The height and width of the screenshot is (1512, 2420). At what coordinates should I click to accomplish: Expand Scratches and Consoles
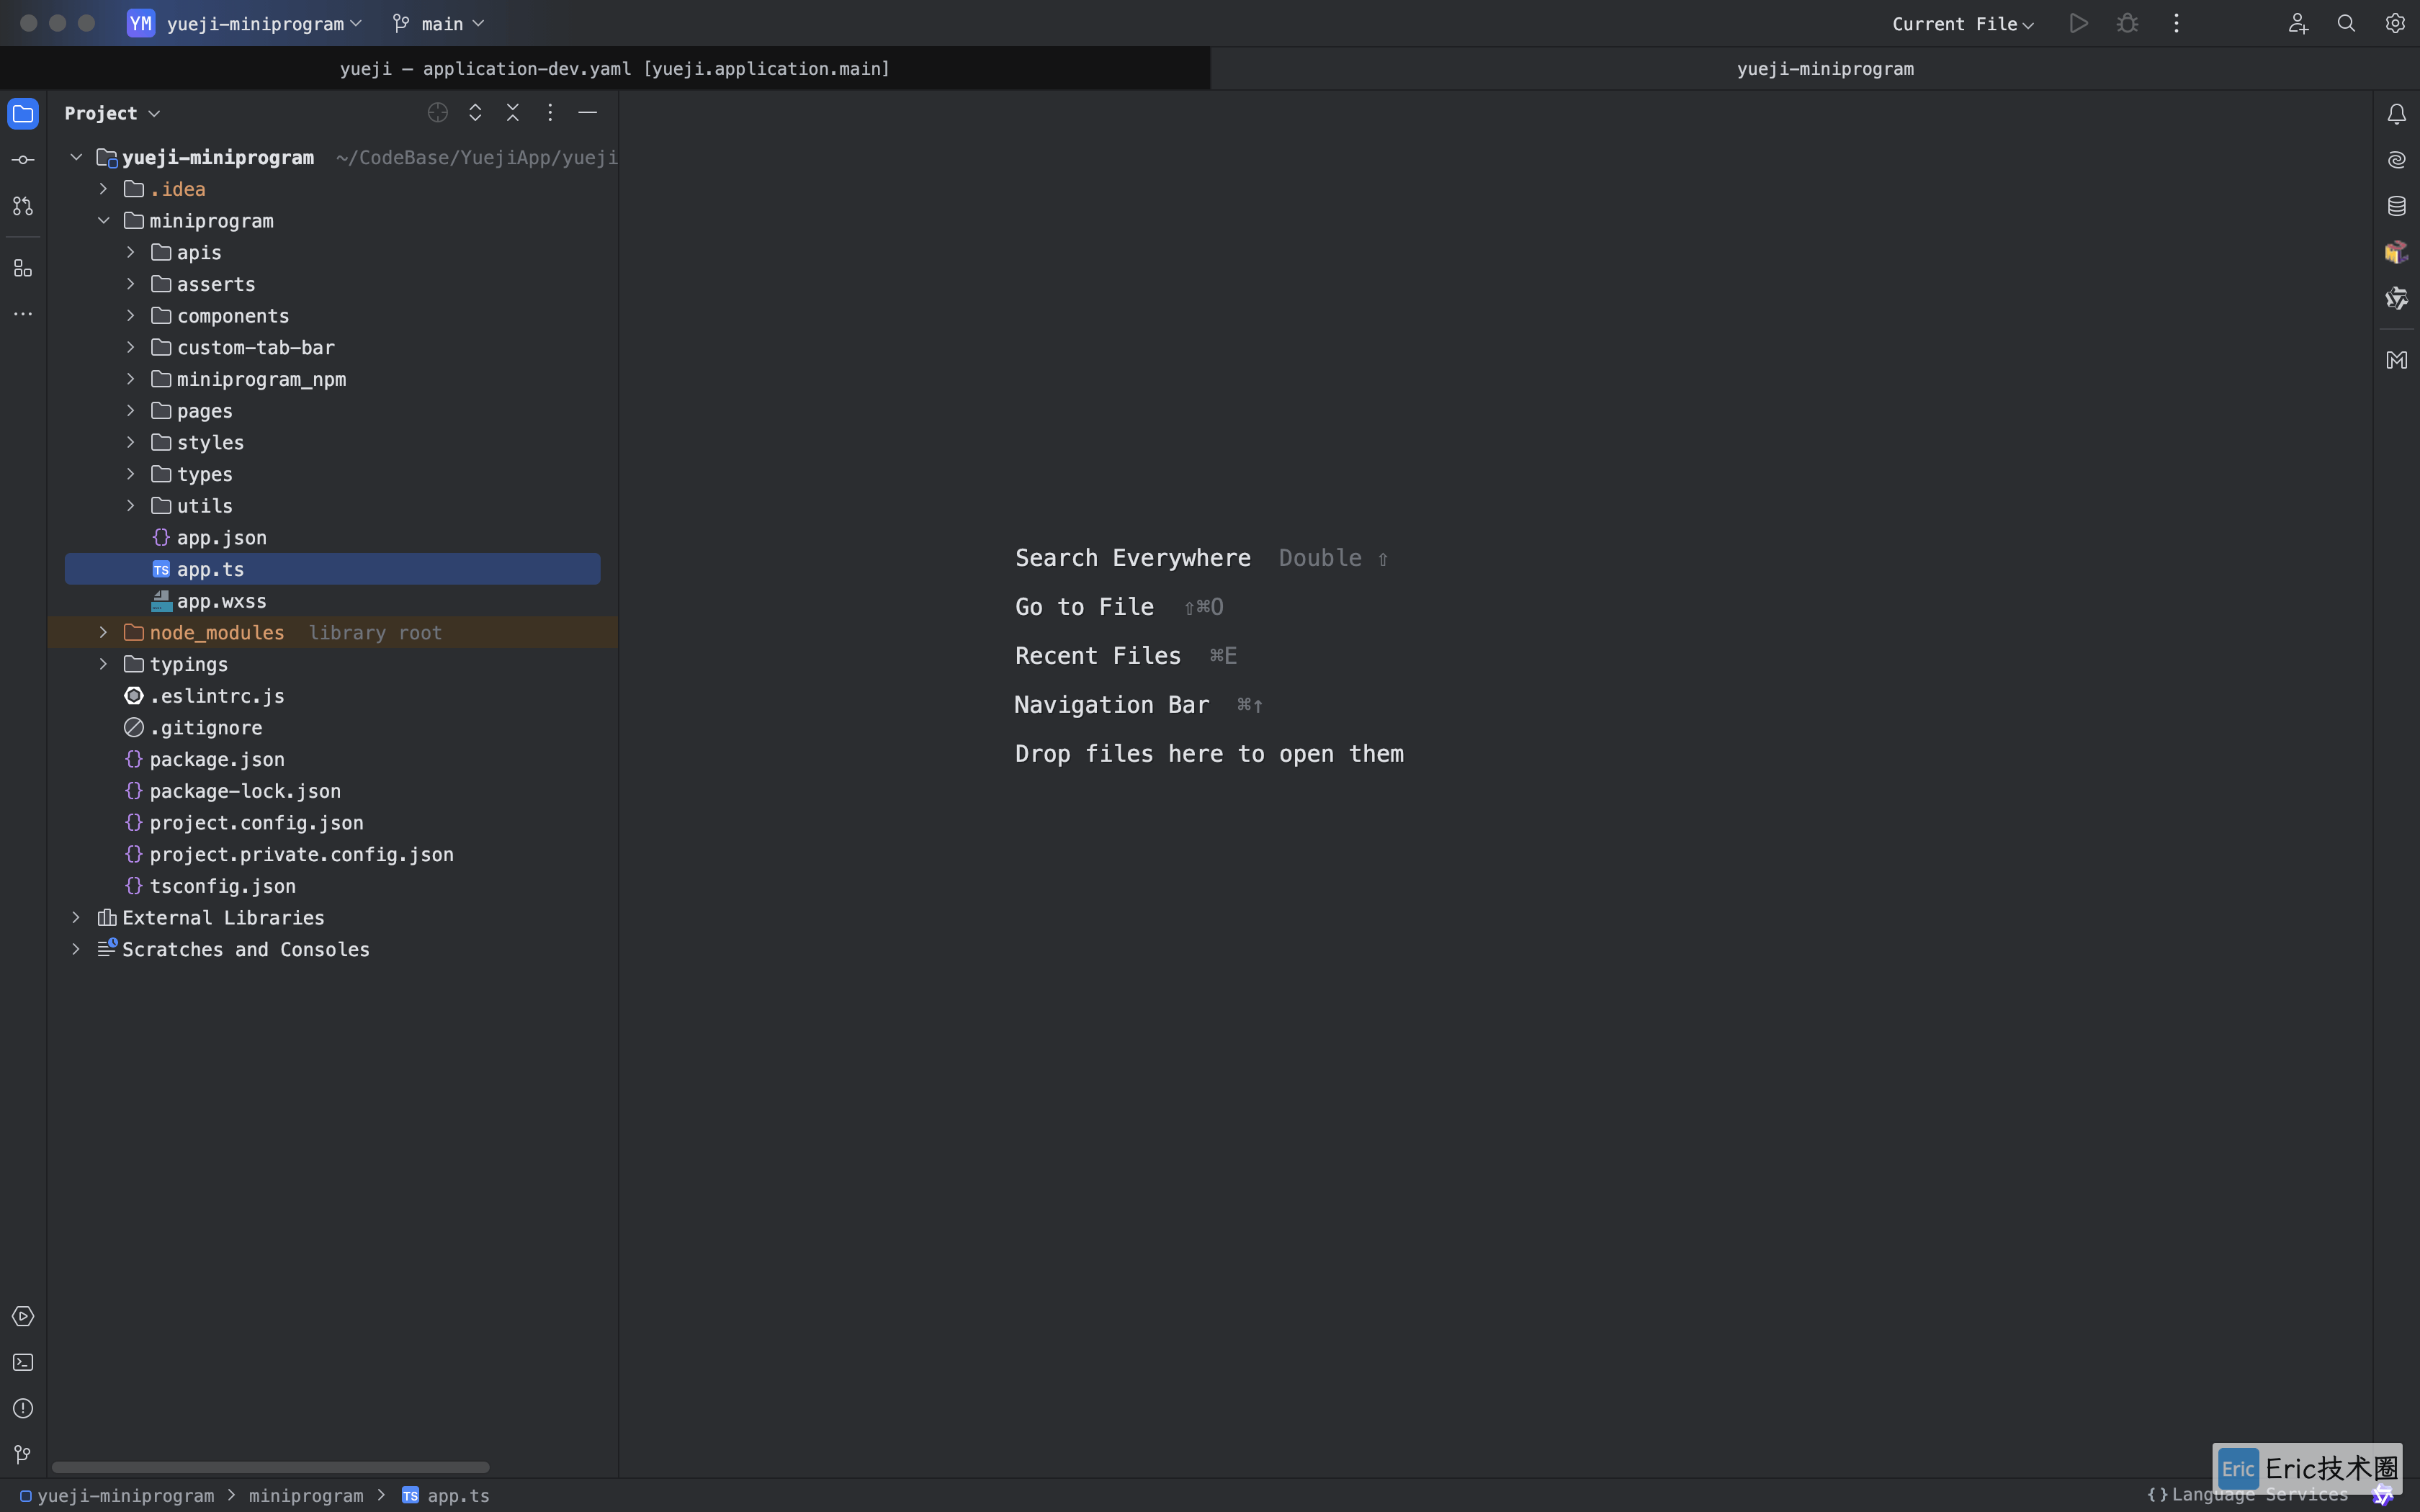(76, 949)
